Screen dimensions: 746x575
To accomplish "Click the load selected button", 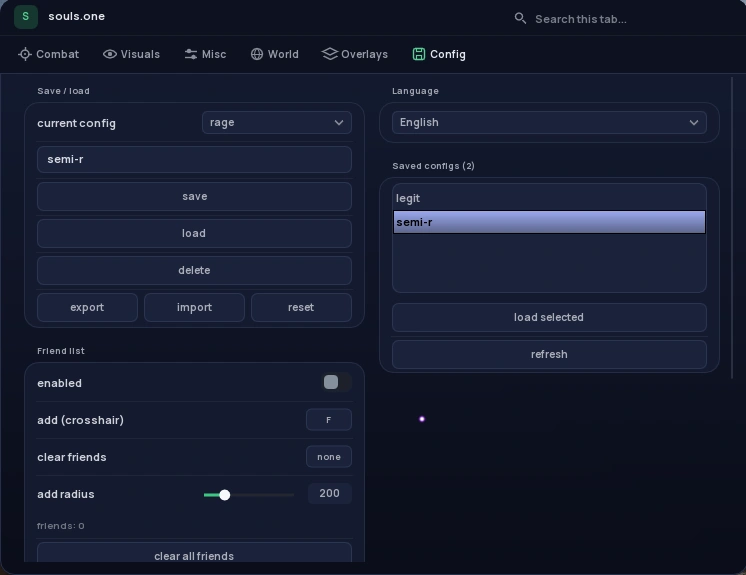I will coord(550,318).
